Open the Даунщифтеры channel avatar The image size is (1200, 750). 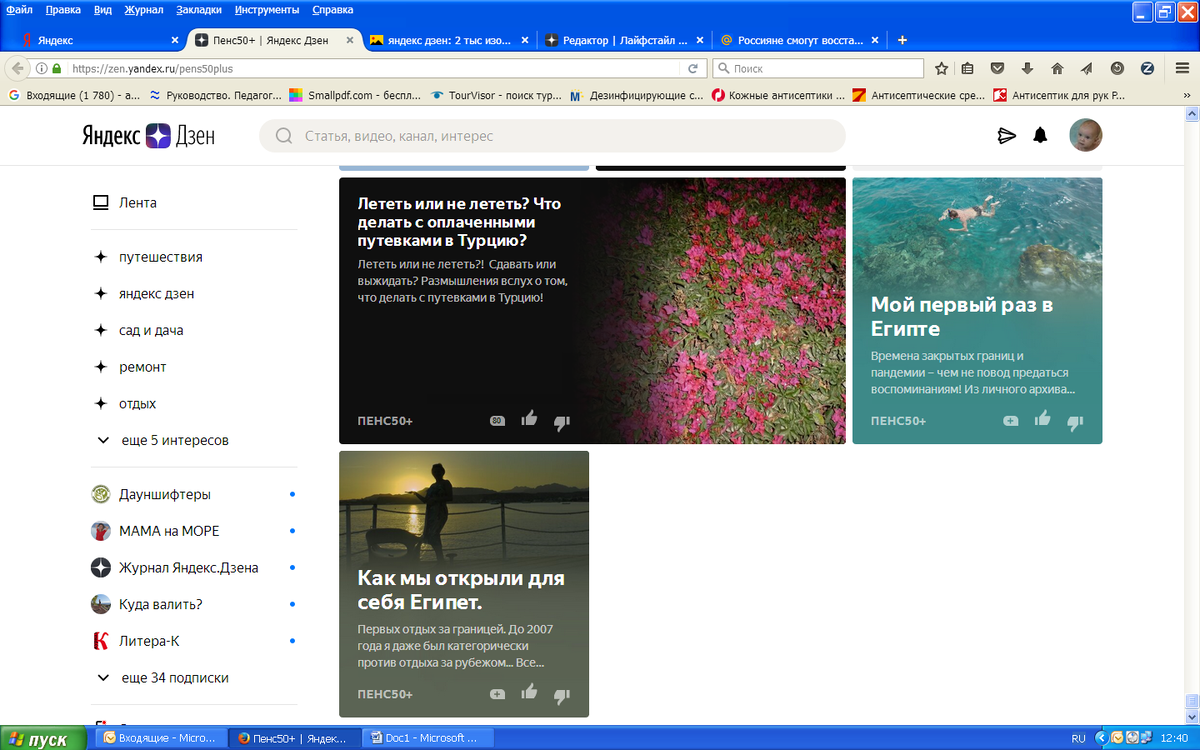click(100, 493)
